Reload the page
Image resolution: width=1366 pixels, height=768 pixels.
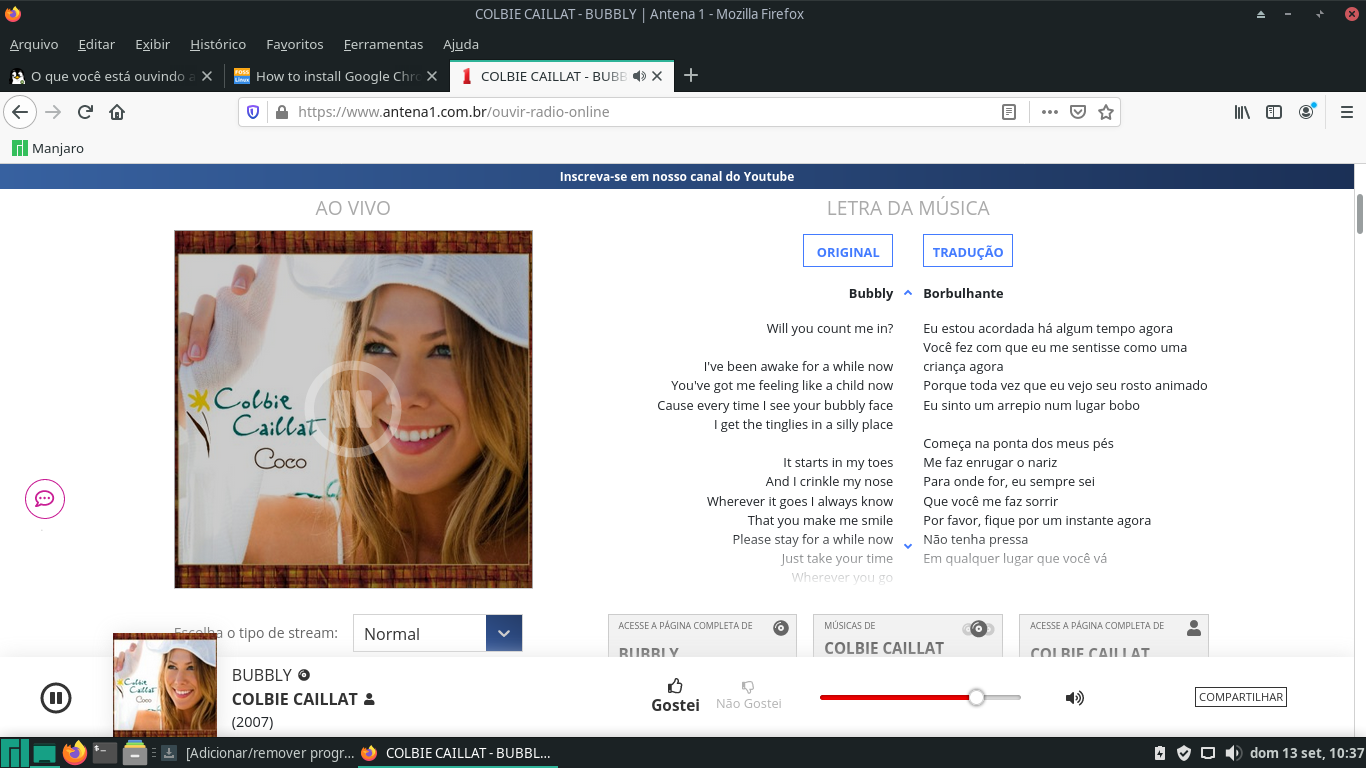coord(85,112)
